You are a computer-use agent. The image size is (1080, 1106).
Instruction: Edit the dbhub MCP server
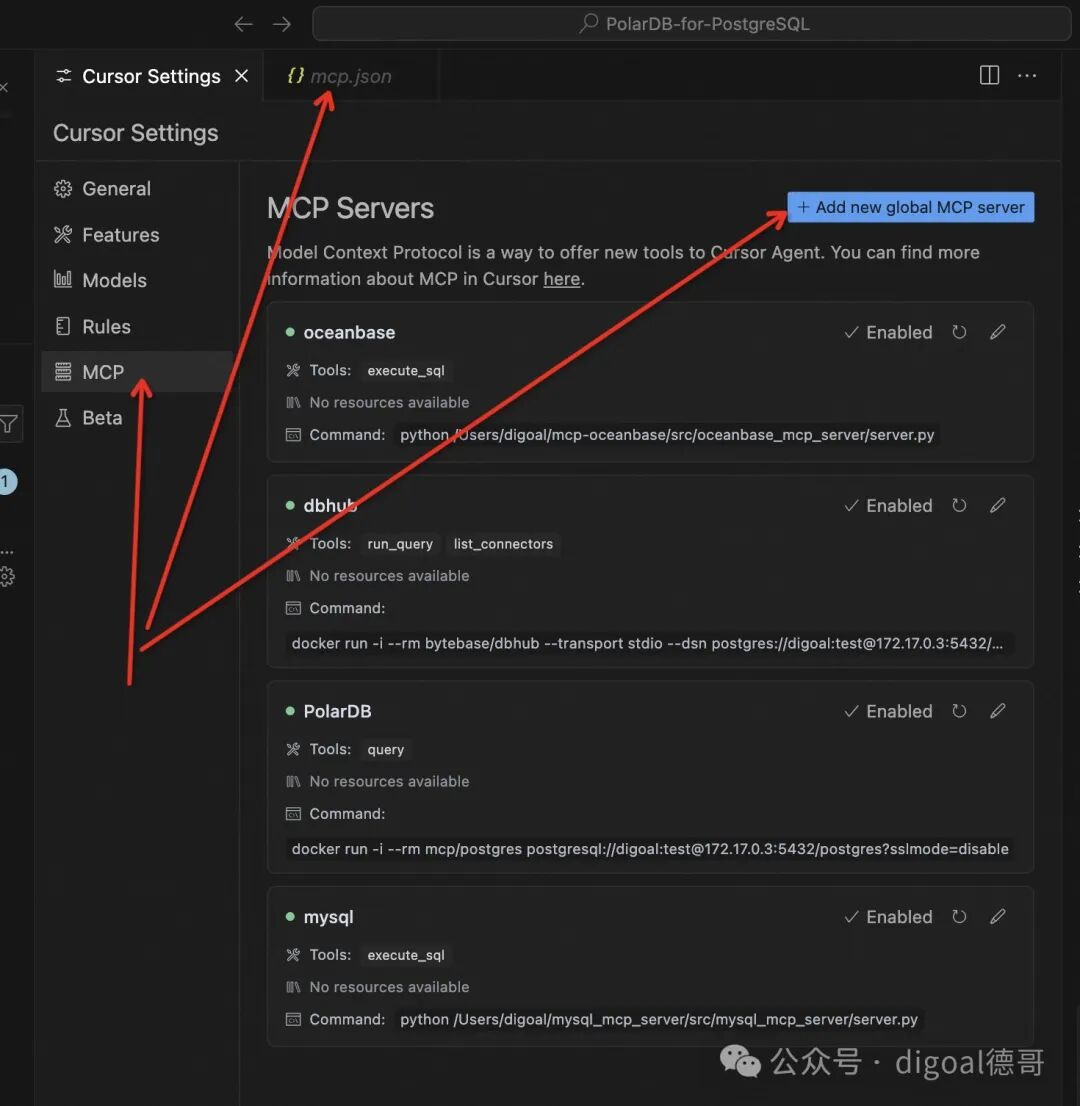pos(997,505)
